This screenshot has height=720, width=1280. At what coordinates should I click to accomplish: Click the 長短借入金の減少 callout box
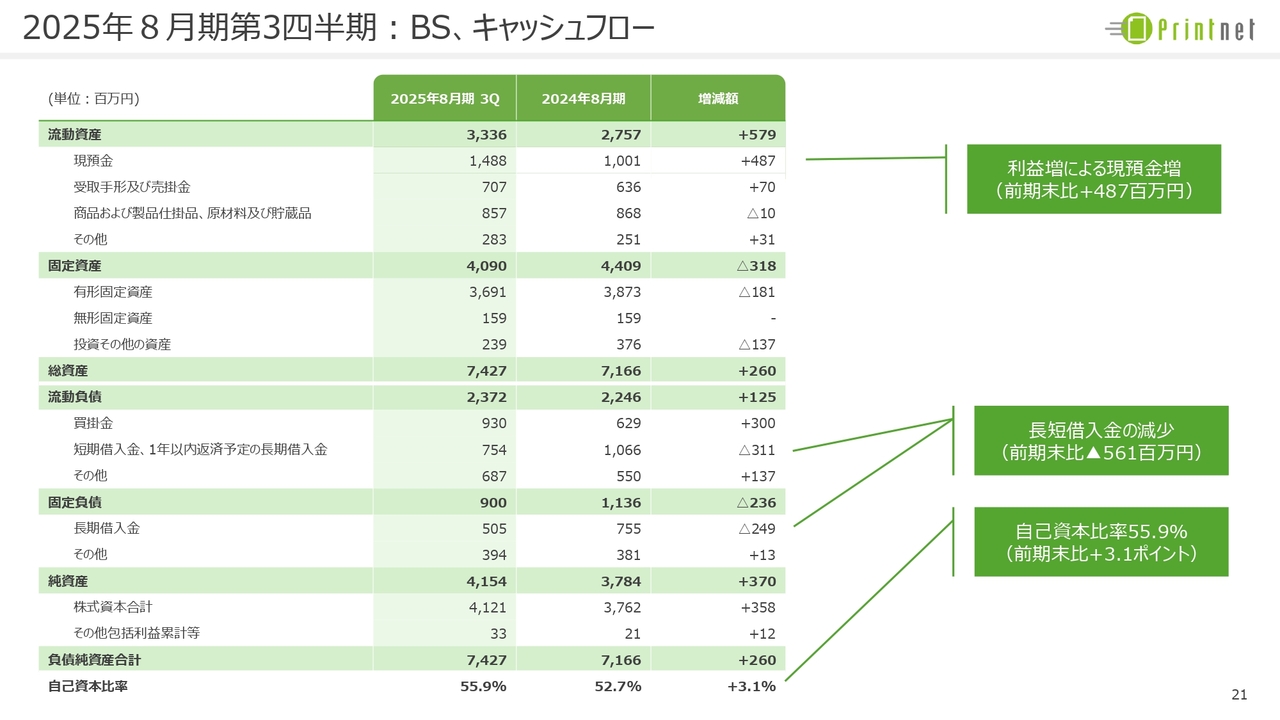pyautogui.click(x=1101, y=441)
